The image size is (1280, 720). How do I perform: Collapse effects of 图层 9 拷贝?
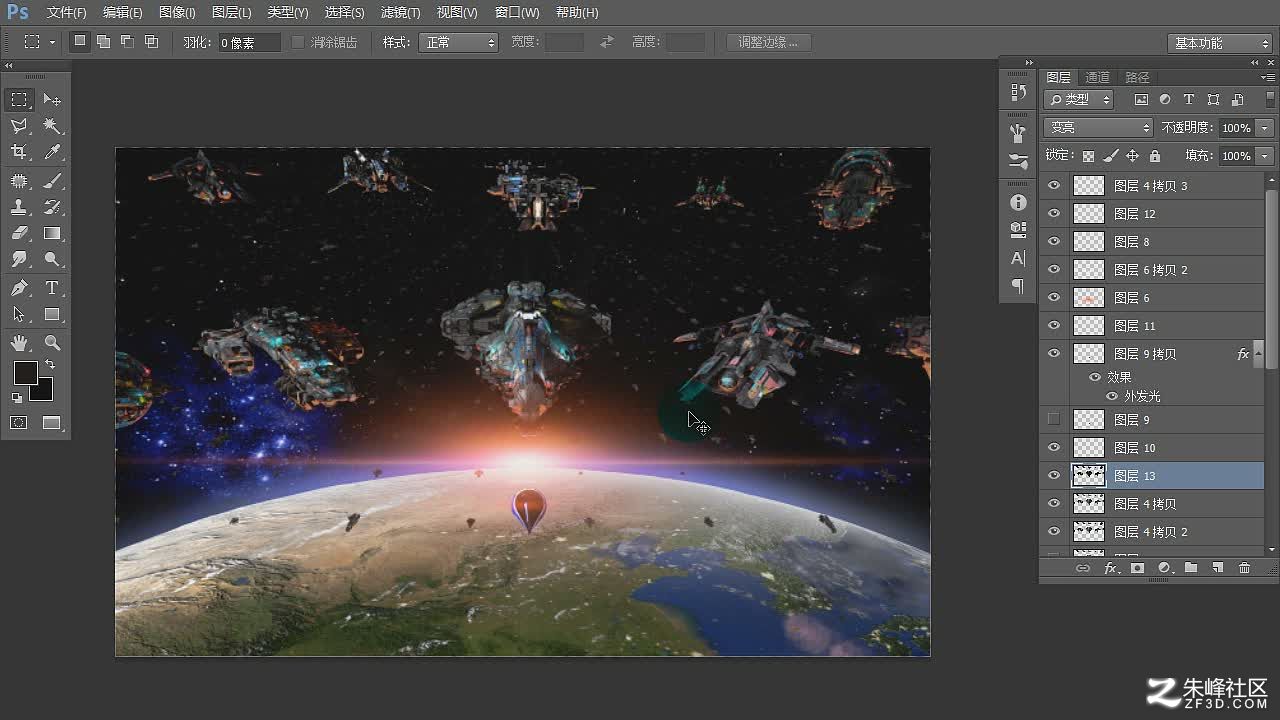point(1258,354)
